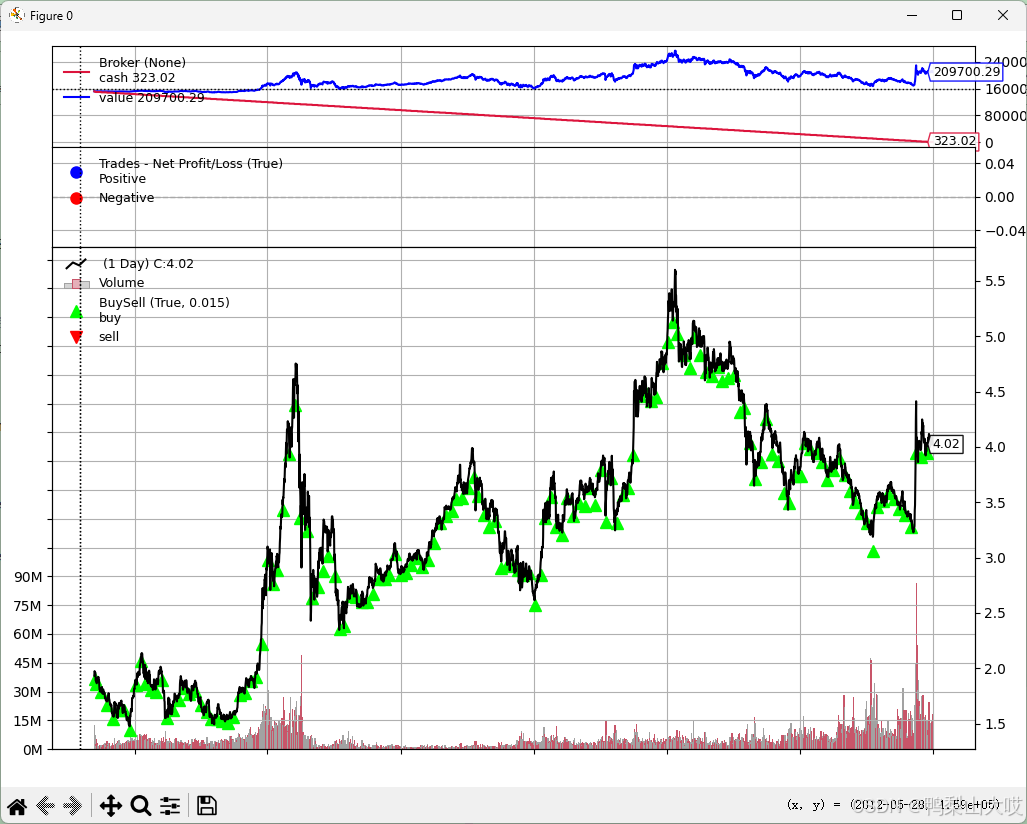Maximize the Figure 0 window
Viewport: 1027px width, 824px height.
(957, 15)
